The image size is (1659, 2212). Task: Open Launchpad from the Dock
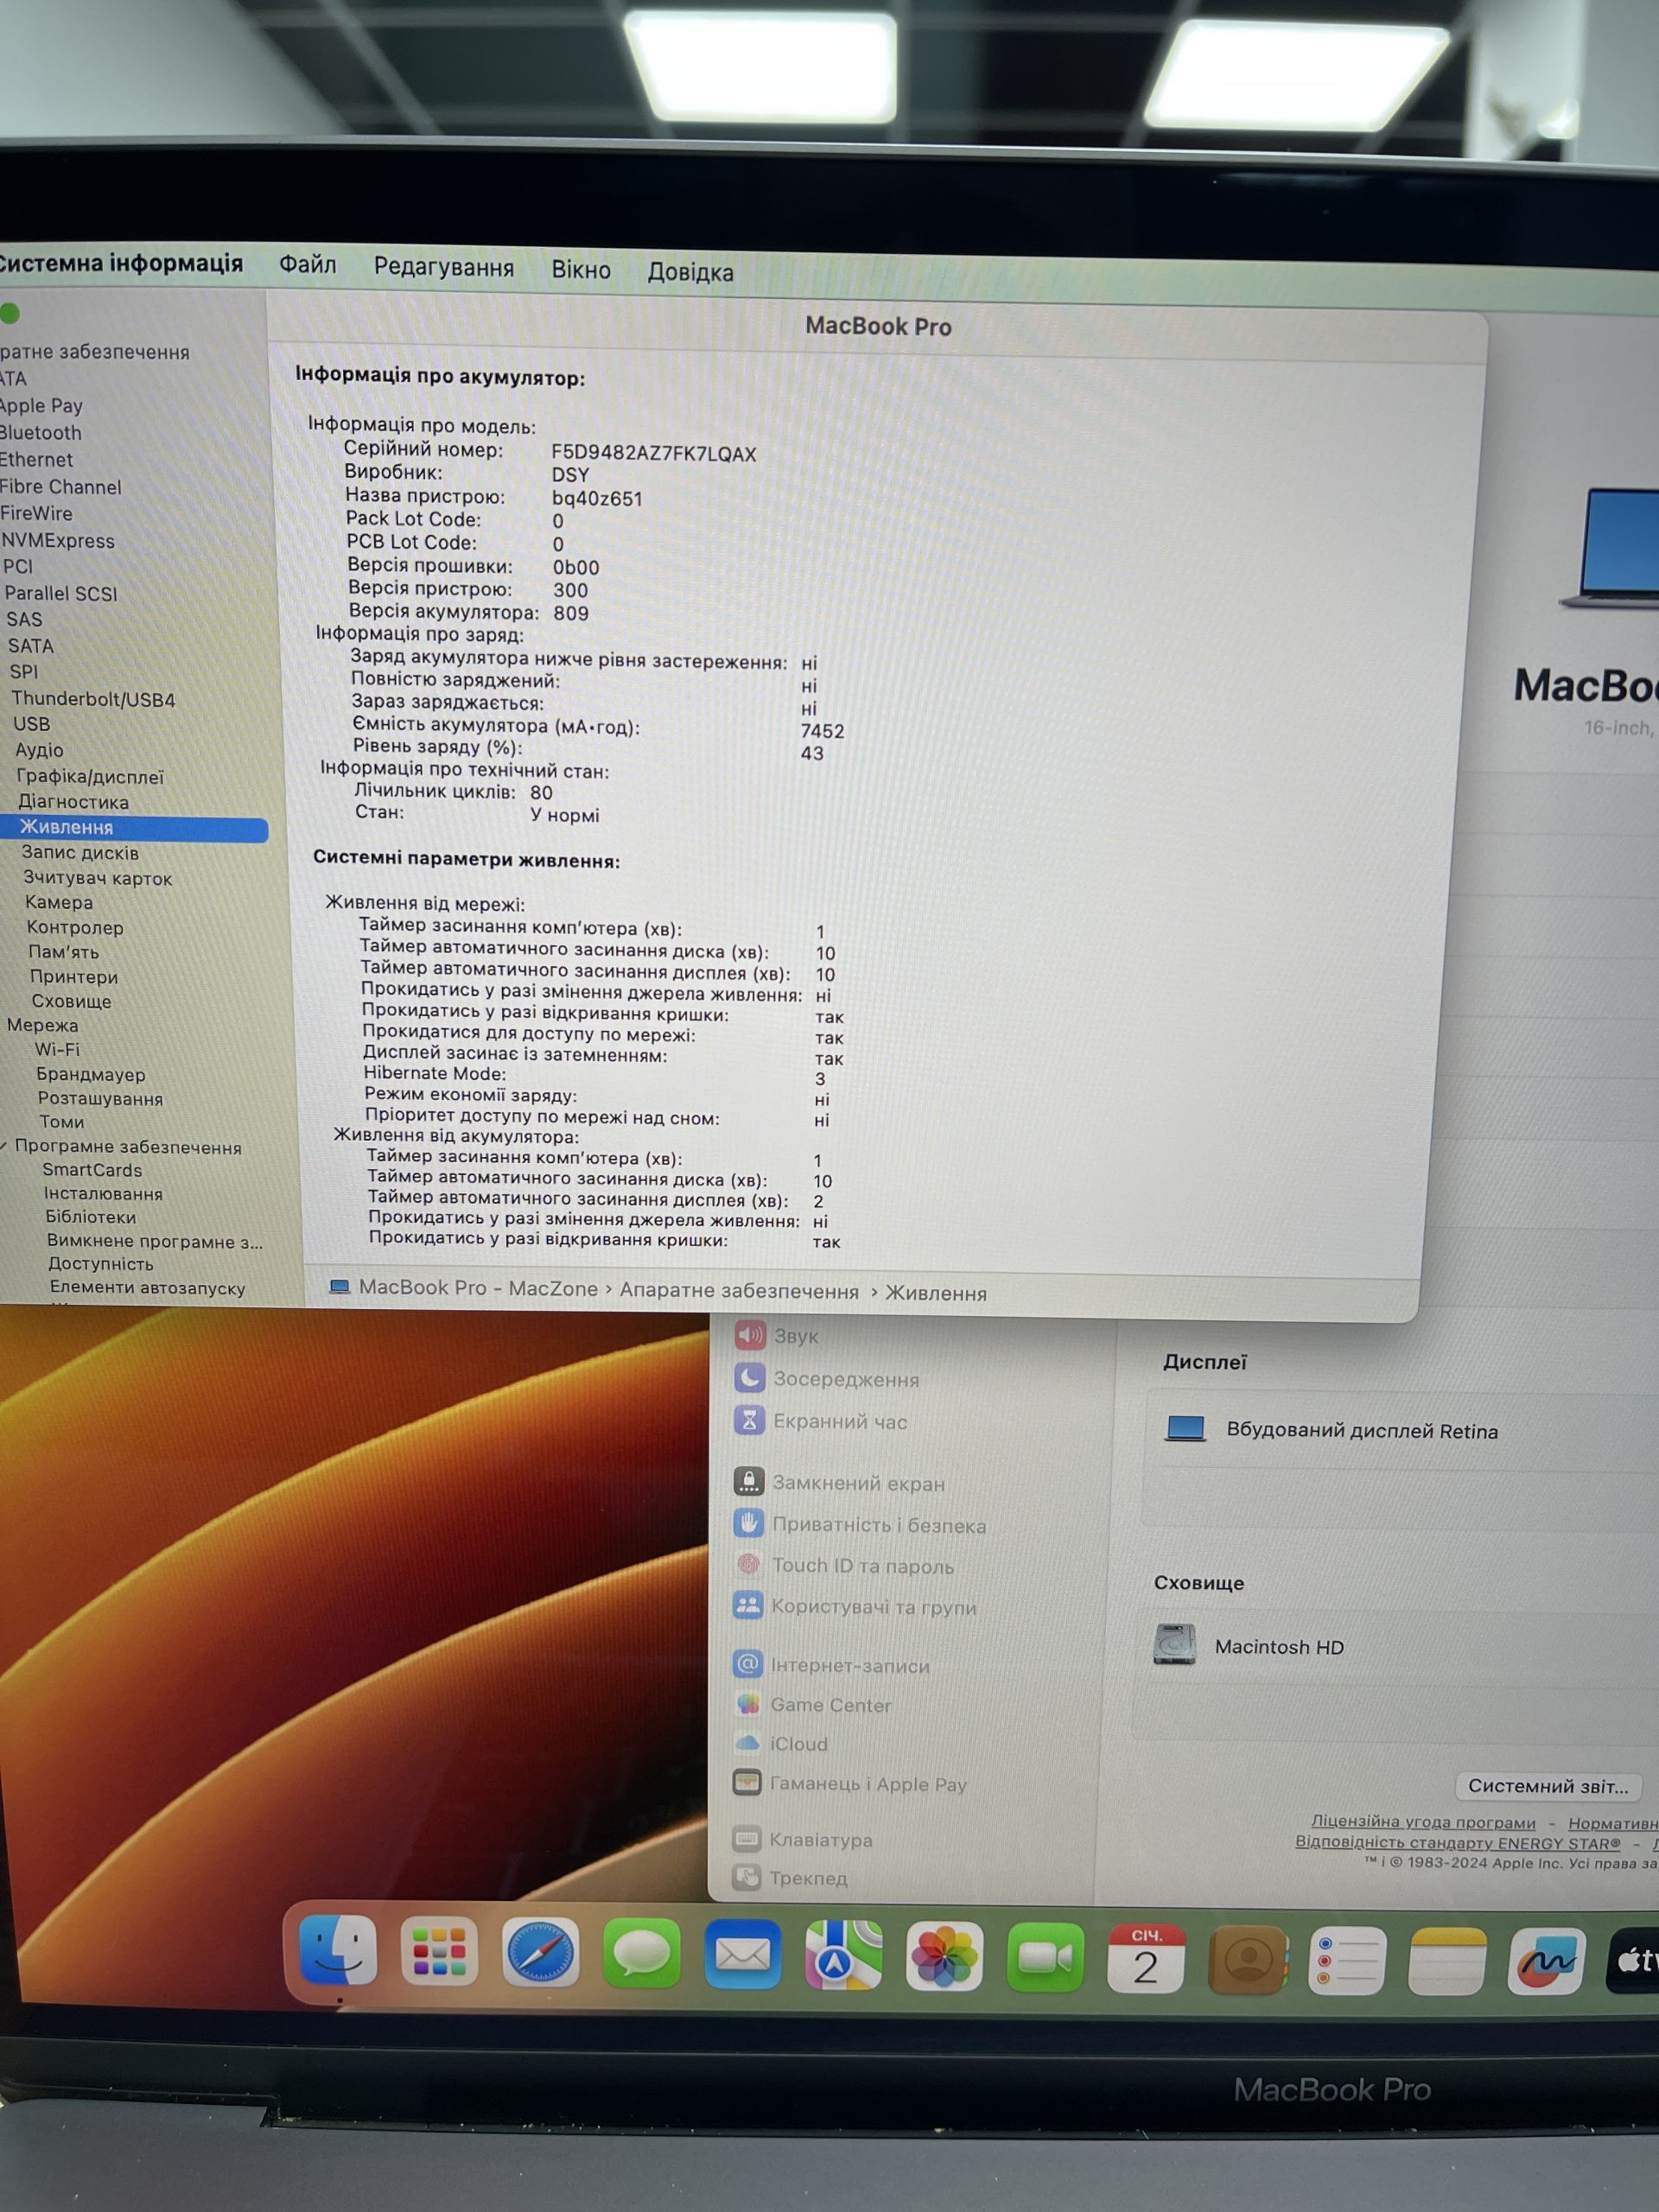tap(439, 1951)
